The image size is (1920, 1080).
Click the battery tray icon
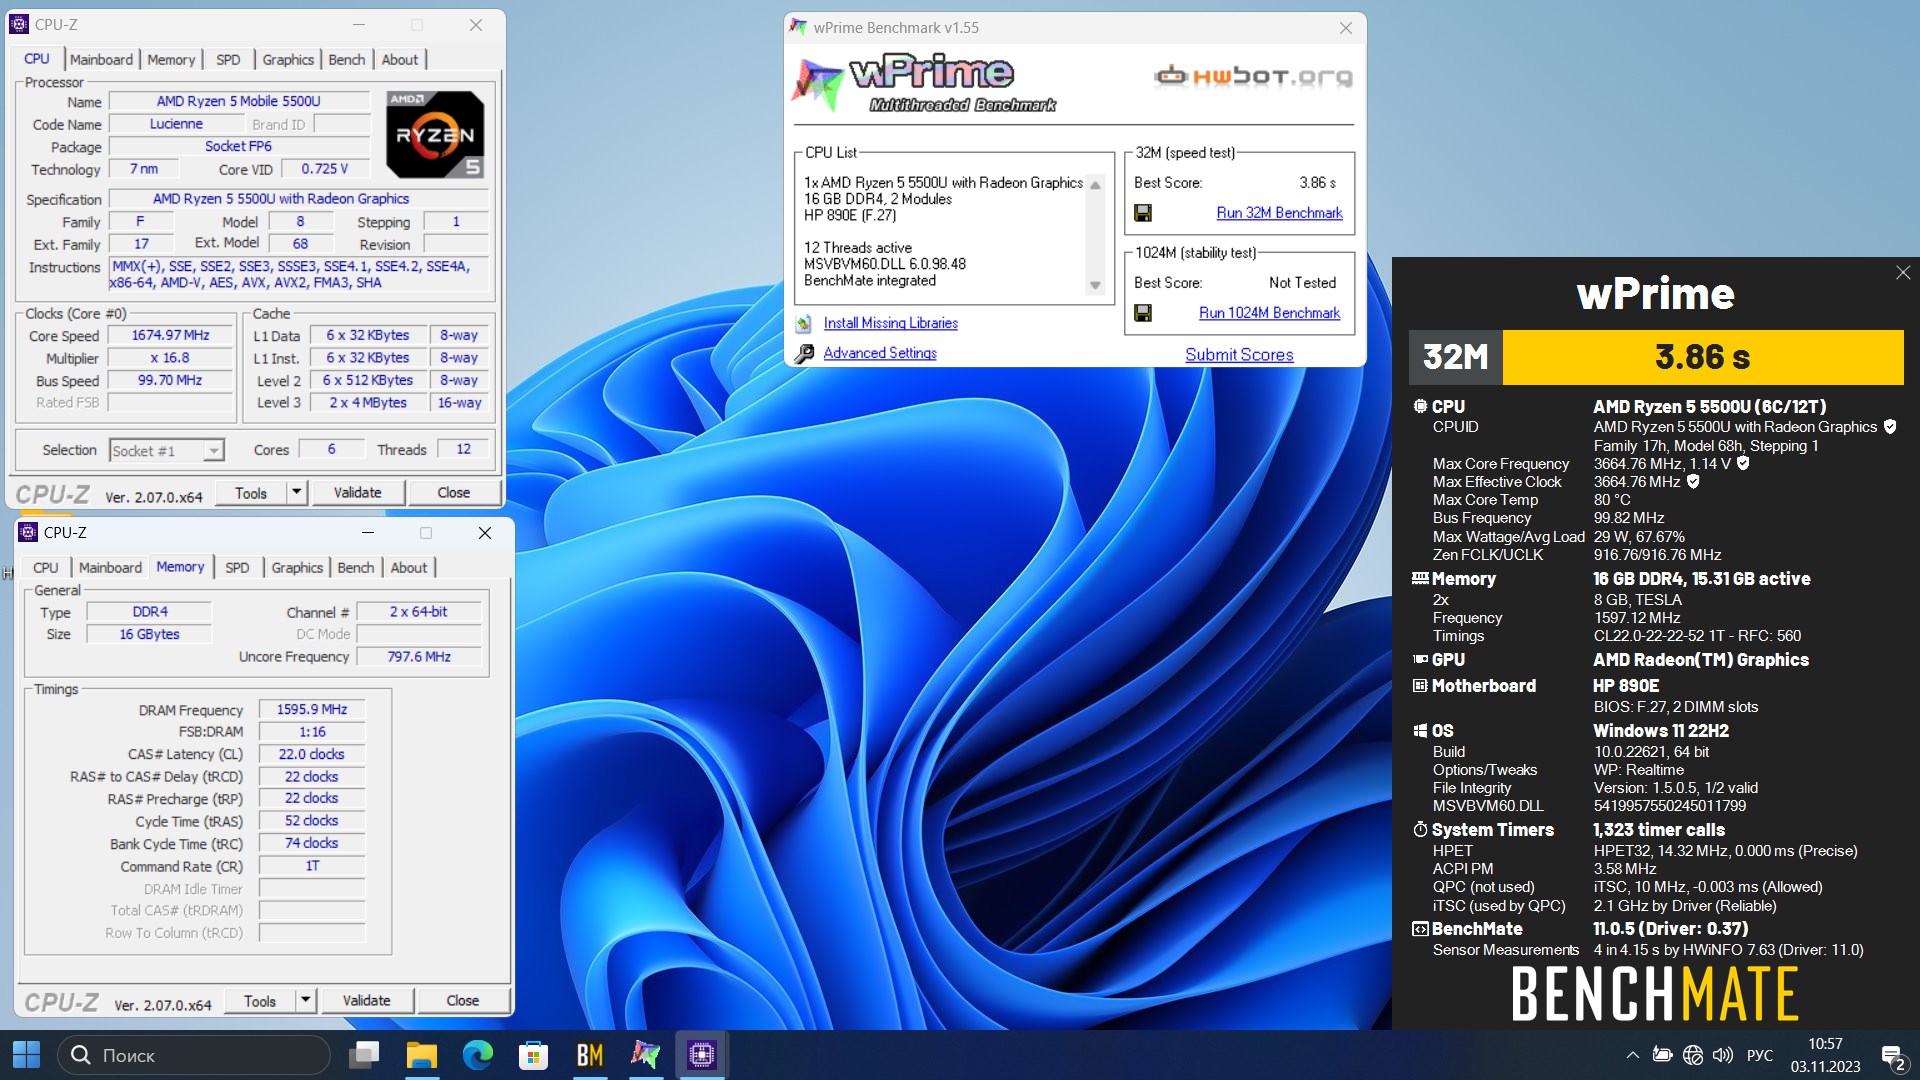(1662, 1055)
